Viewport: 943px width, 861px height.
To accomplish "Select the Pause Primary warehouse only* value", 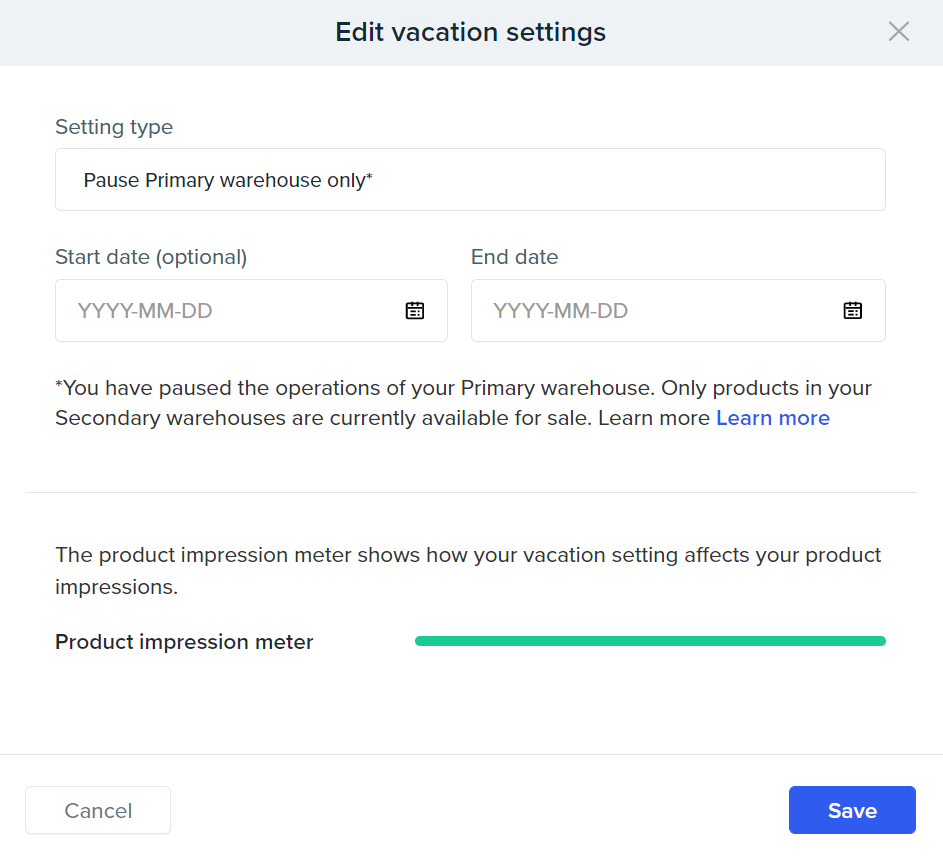I will (228, 180).
